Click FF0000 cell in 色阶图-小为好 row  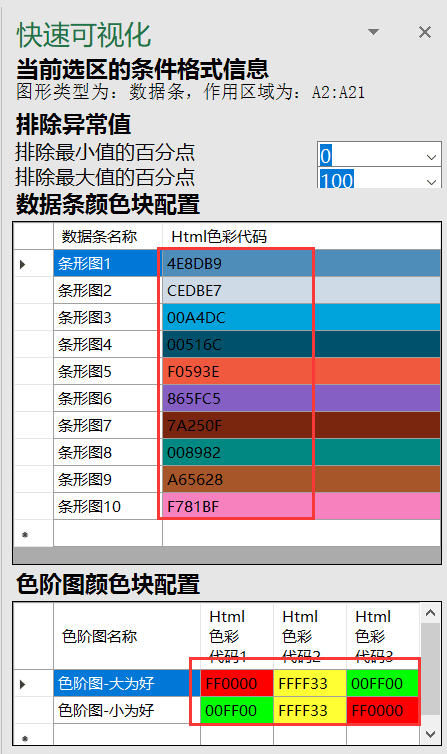pyautogui.click(x=383, y=710)
